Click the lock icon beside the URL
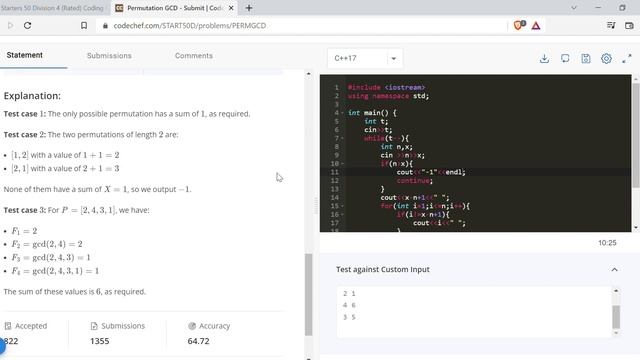 (105, 25)
